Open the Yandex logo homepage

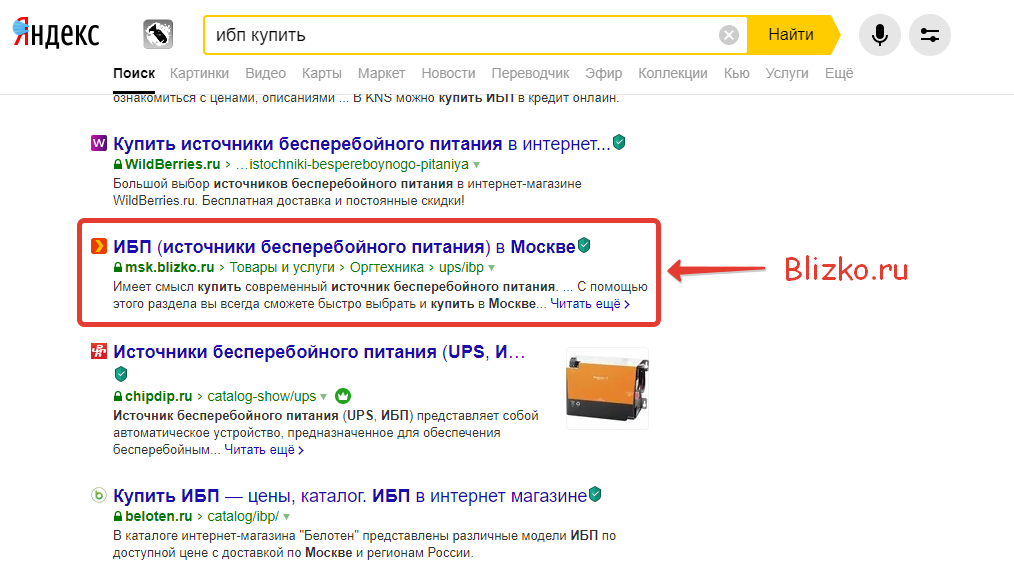[x=56, y=34]
